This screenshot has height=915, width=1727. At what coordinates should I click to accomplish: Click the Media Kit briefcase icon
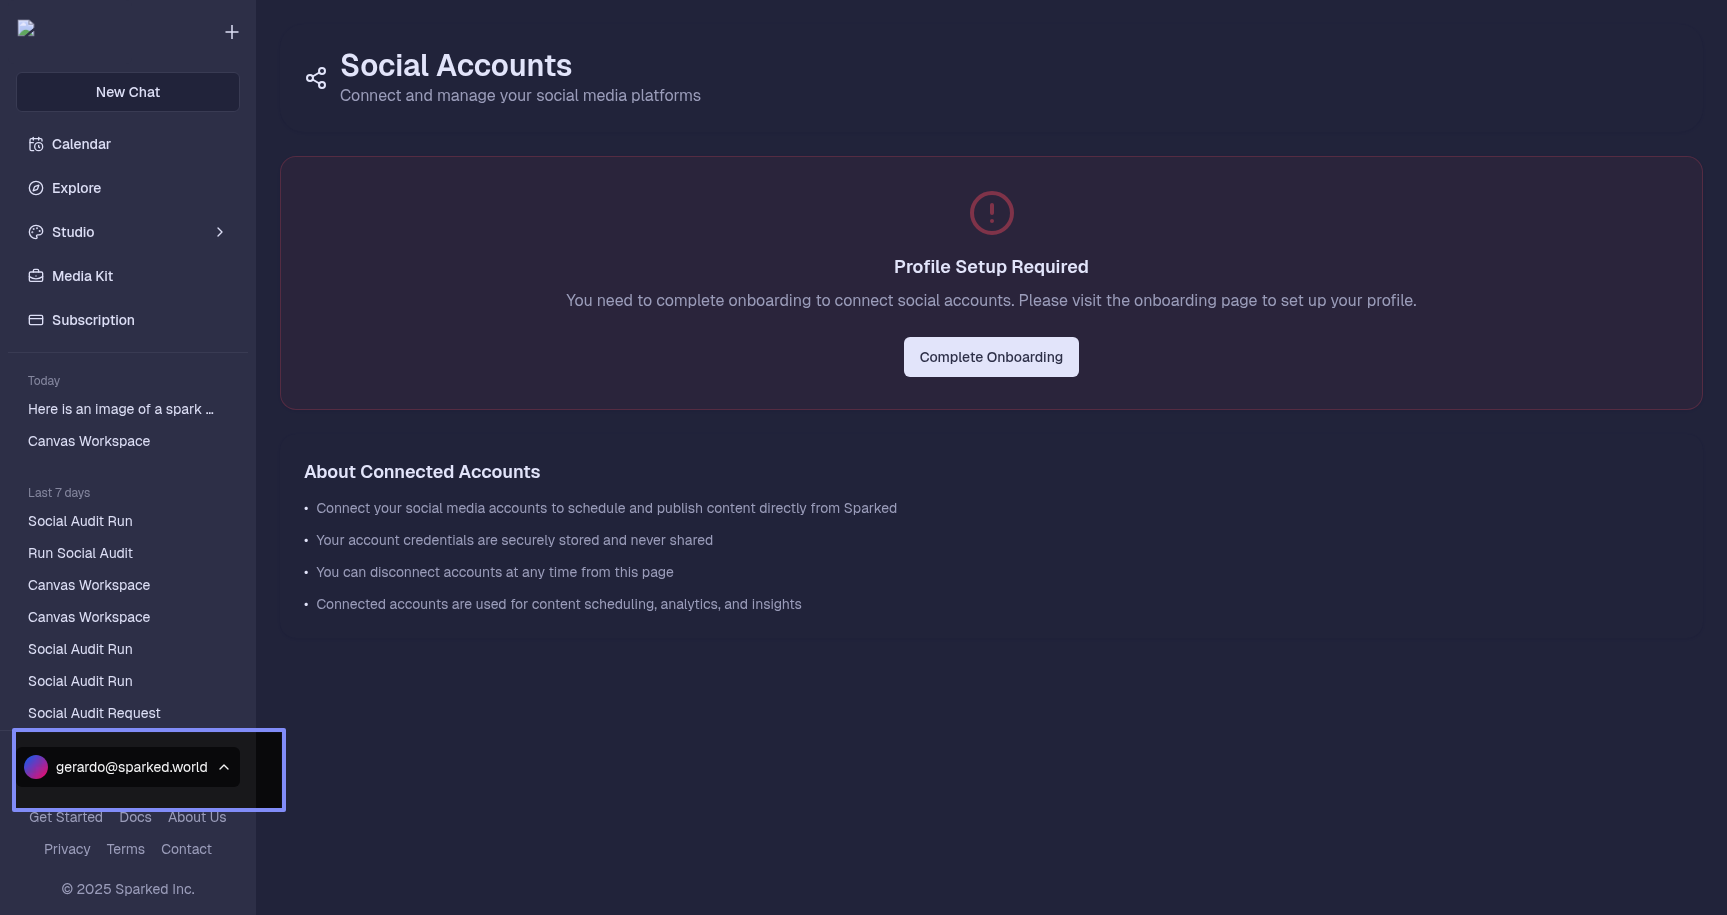click(x=36, y=276)
